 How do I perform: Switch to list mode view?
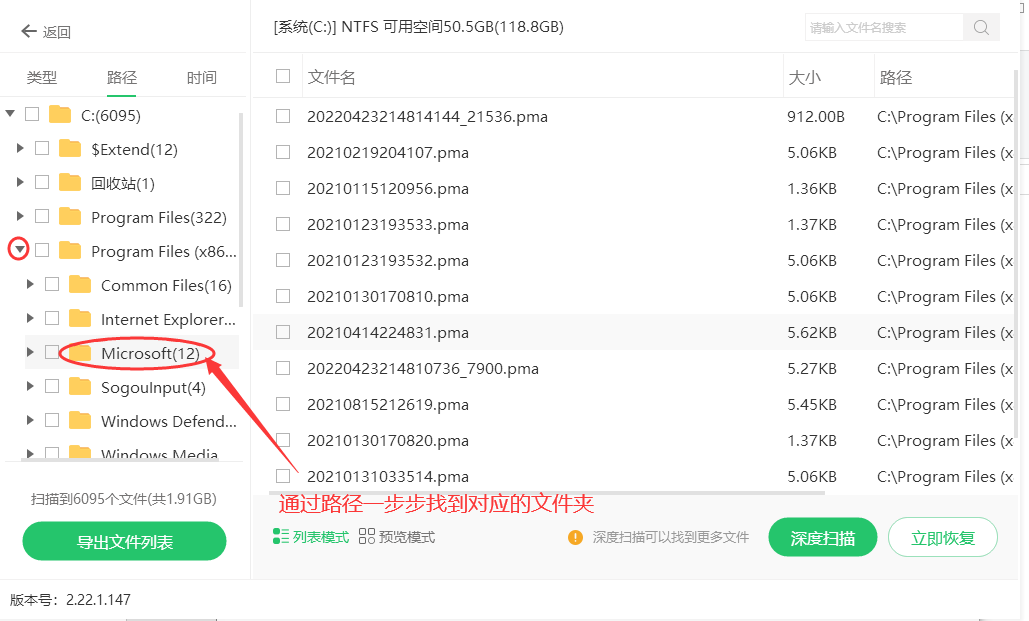pyautogui.click(x=311, y=537)
